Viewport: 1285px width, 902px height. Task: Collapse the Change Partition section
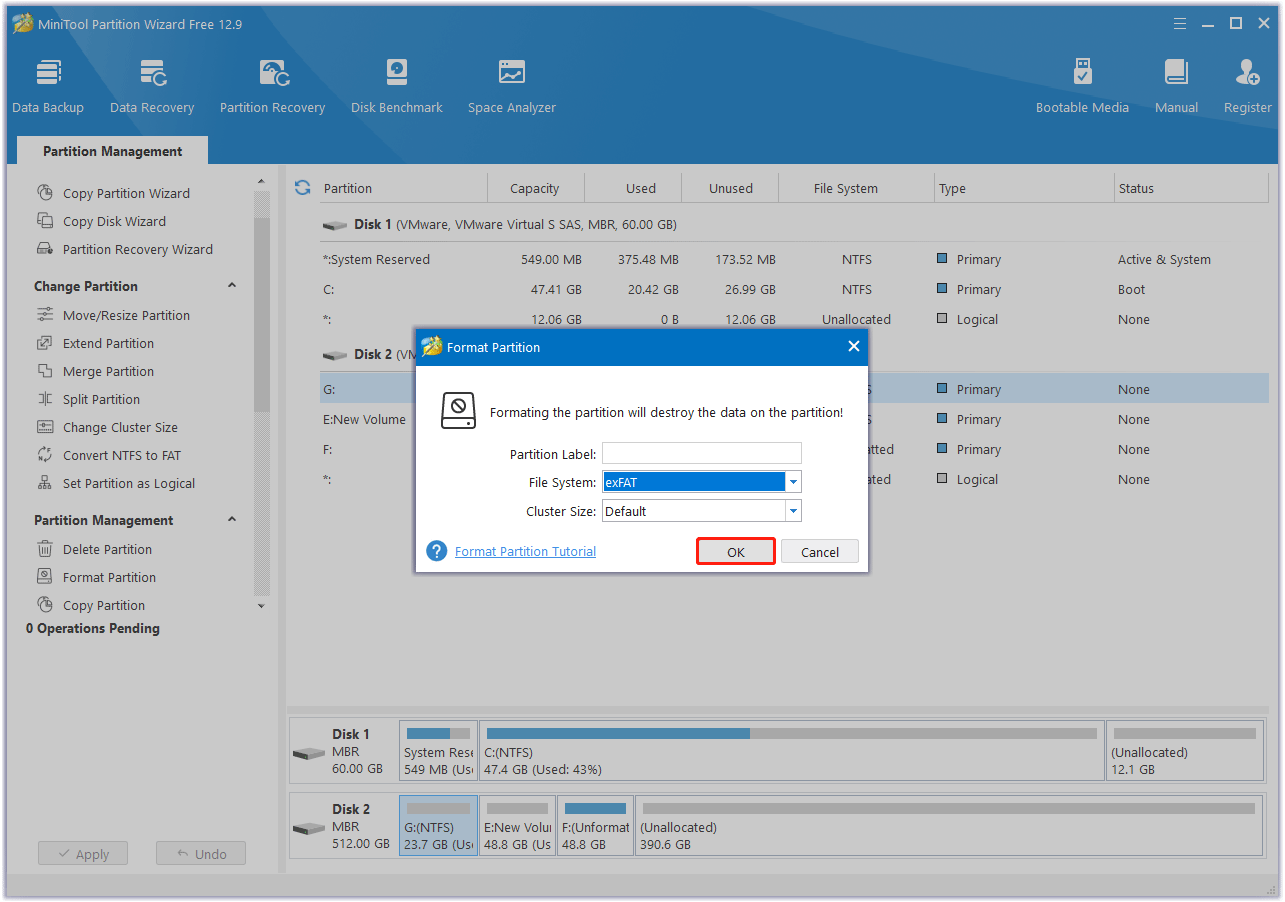pyautogui.click(x=232, y=286)
